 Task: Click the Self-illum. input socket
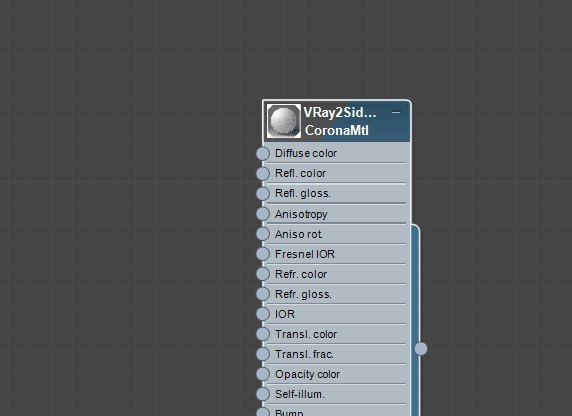coord(263,394)
